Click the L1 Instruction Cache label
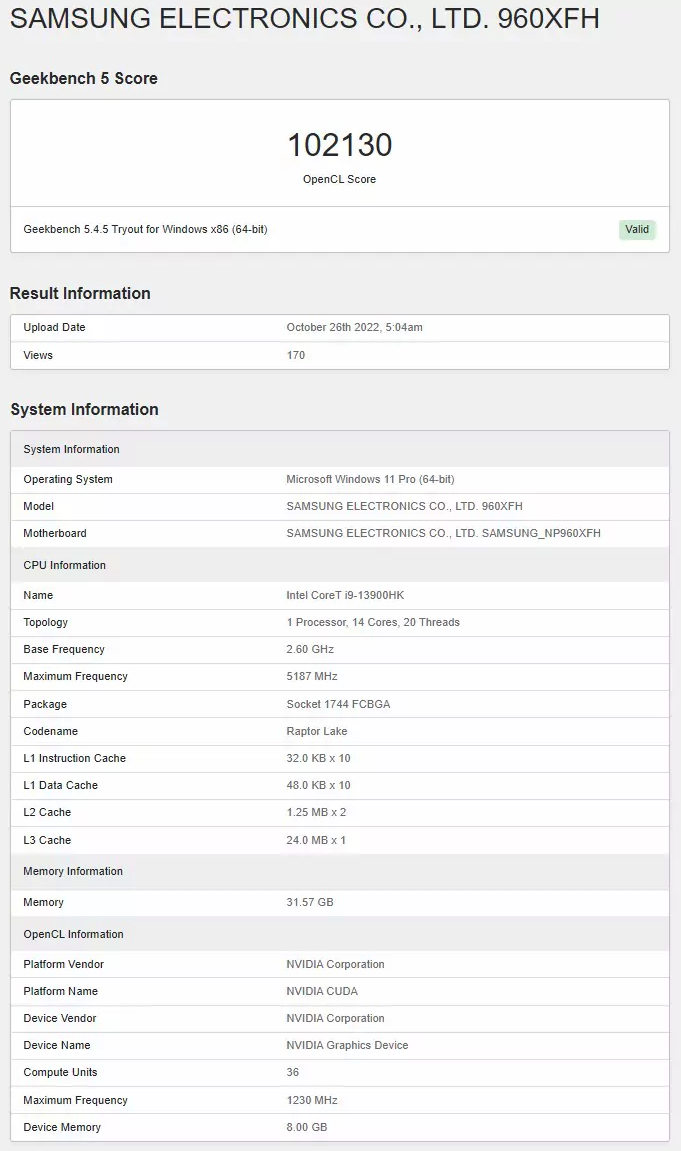Image resolution: width=681 pixels, height=1151 pixels. coord(75,759)
